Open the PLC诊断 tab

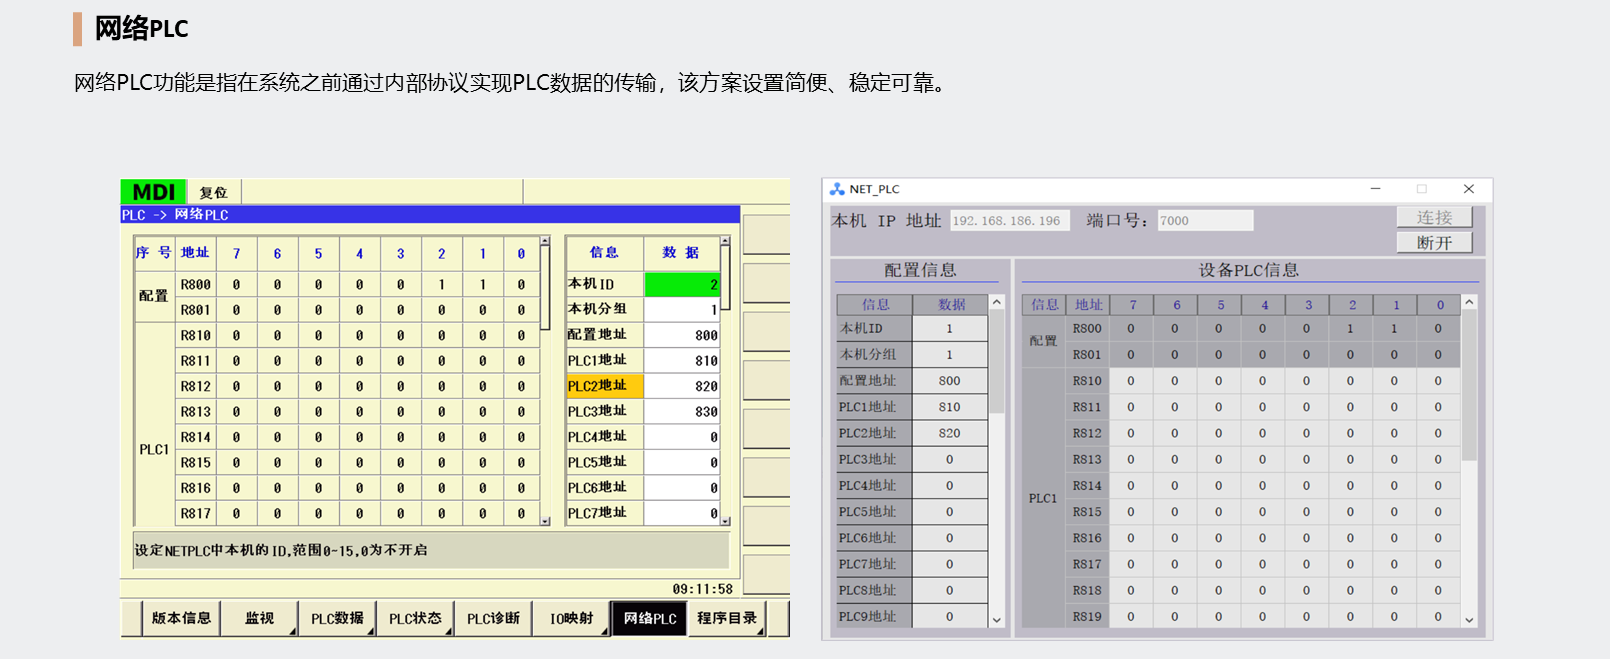click(x=493, y=618)
